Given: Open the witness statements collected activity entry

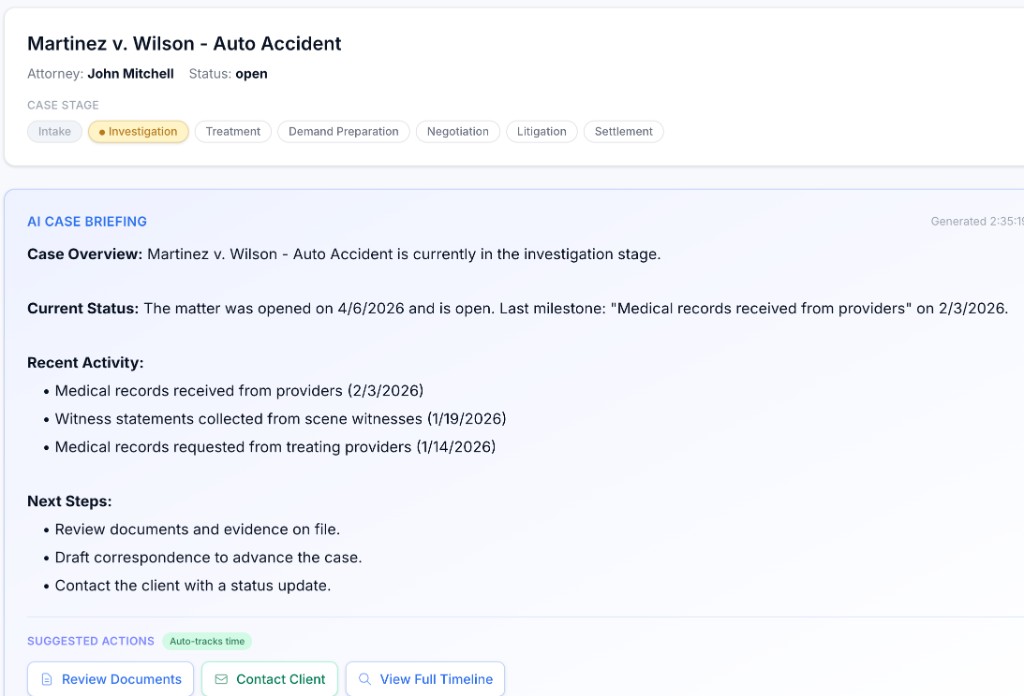Looking at the screenshot, I should pyautogui.click(x=280, y=419).
